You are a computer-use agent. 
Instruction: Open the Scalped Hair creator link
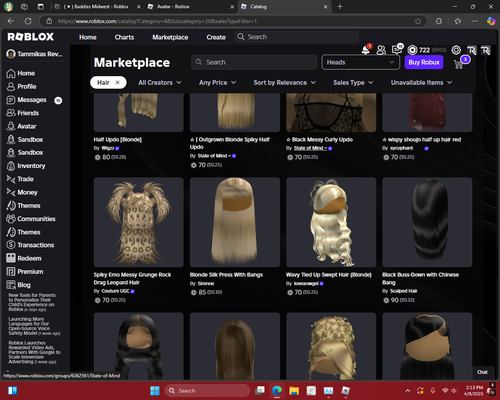[404, 291]
